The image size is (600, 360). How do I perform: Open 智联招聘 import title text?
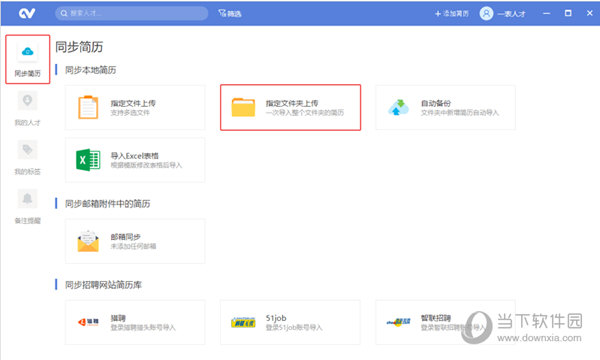coord(436,318)
